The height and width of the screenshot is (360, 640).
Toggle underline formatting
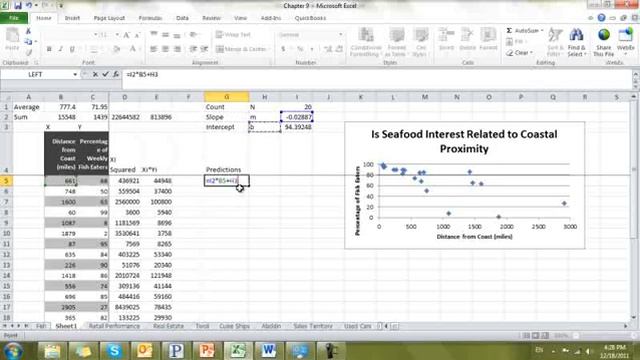[72, 49]
